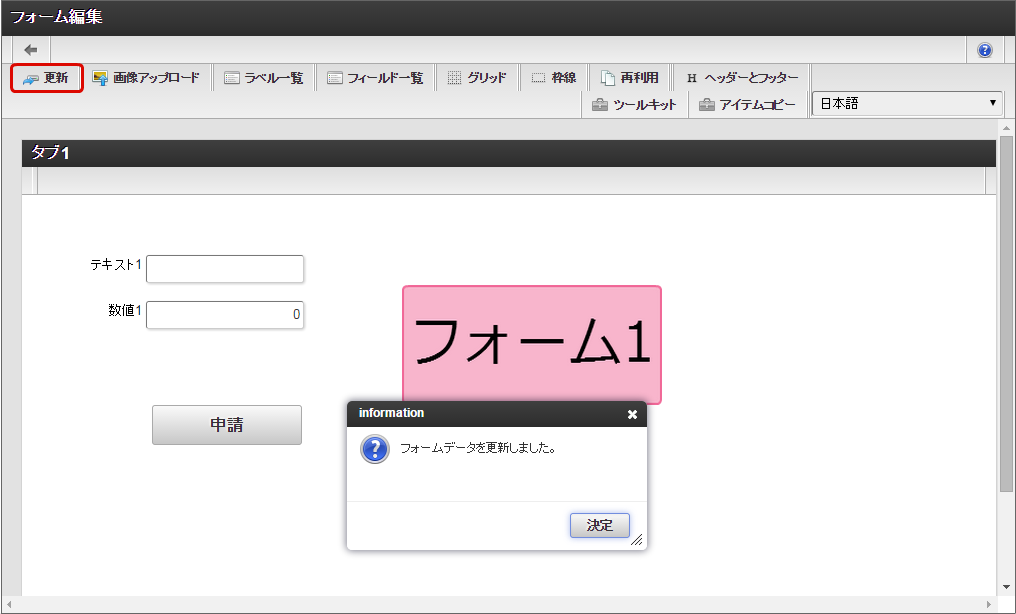Click the back arrow to leave form editing
1016x614 pixels.
coord(30,49)
